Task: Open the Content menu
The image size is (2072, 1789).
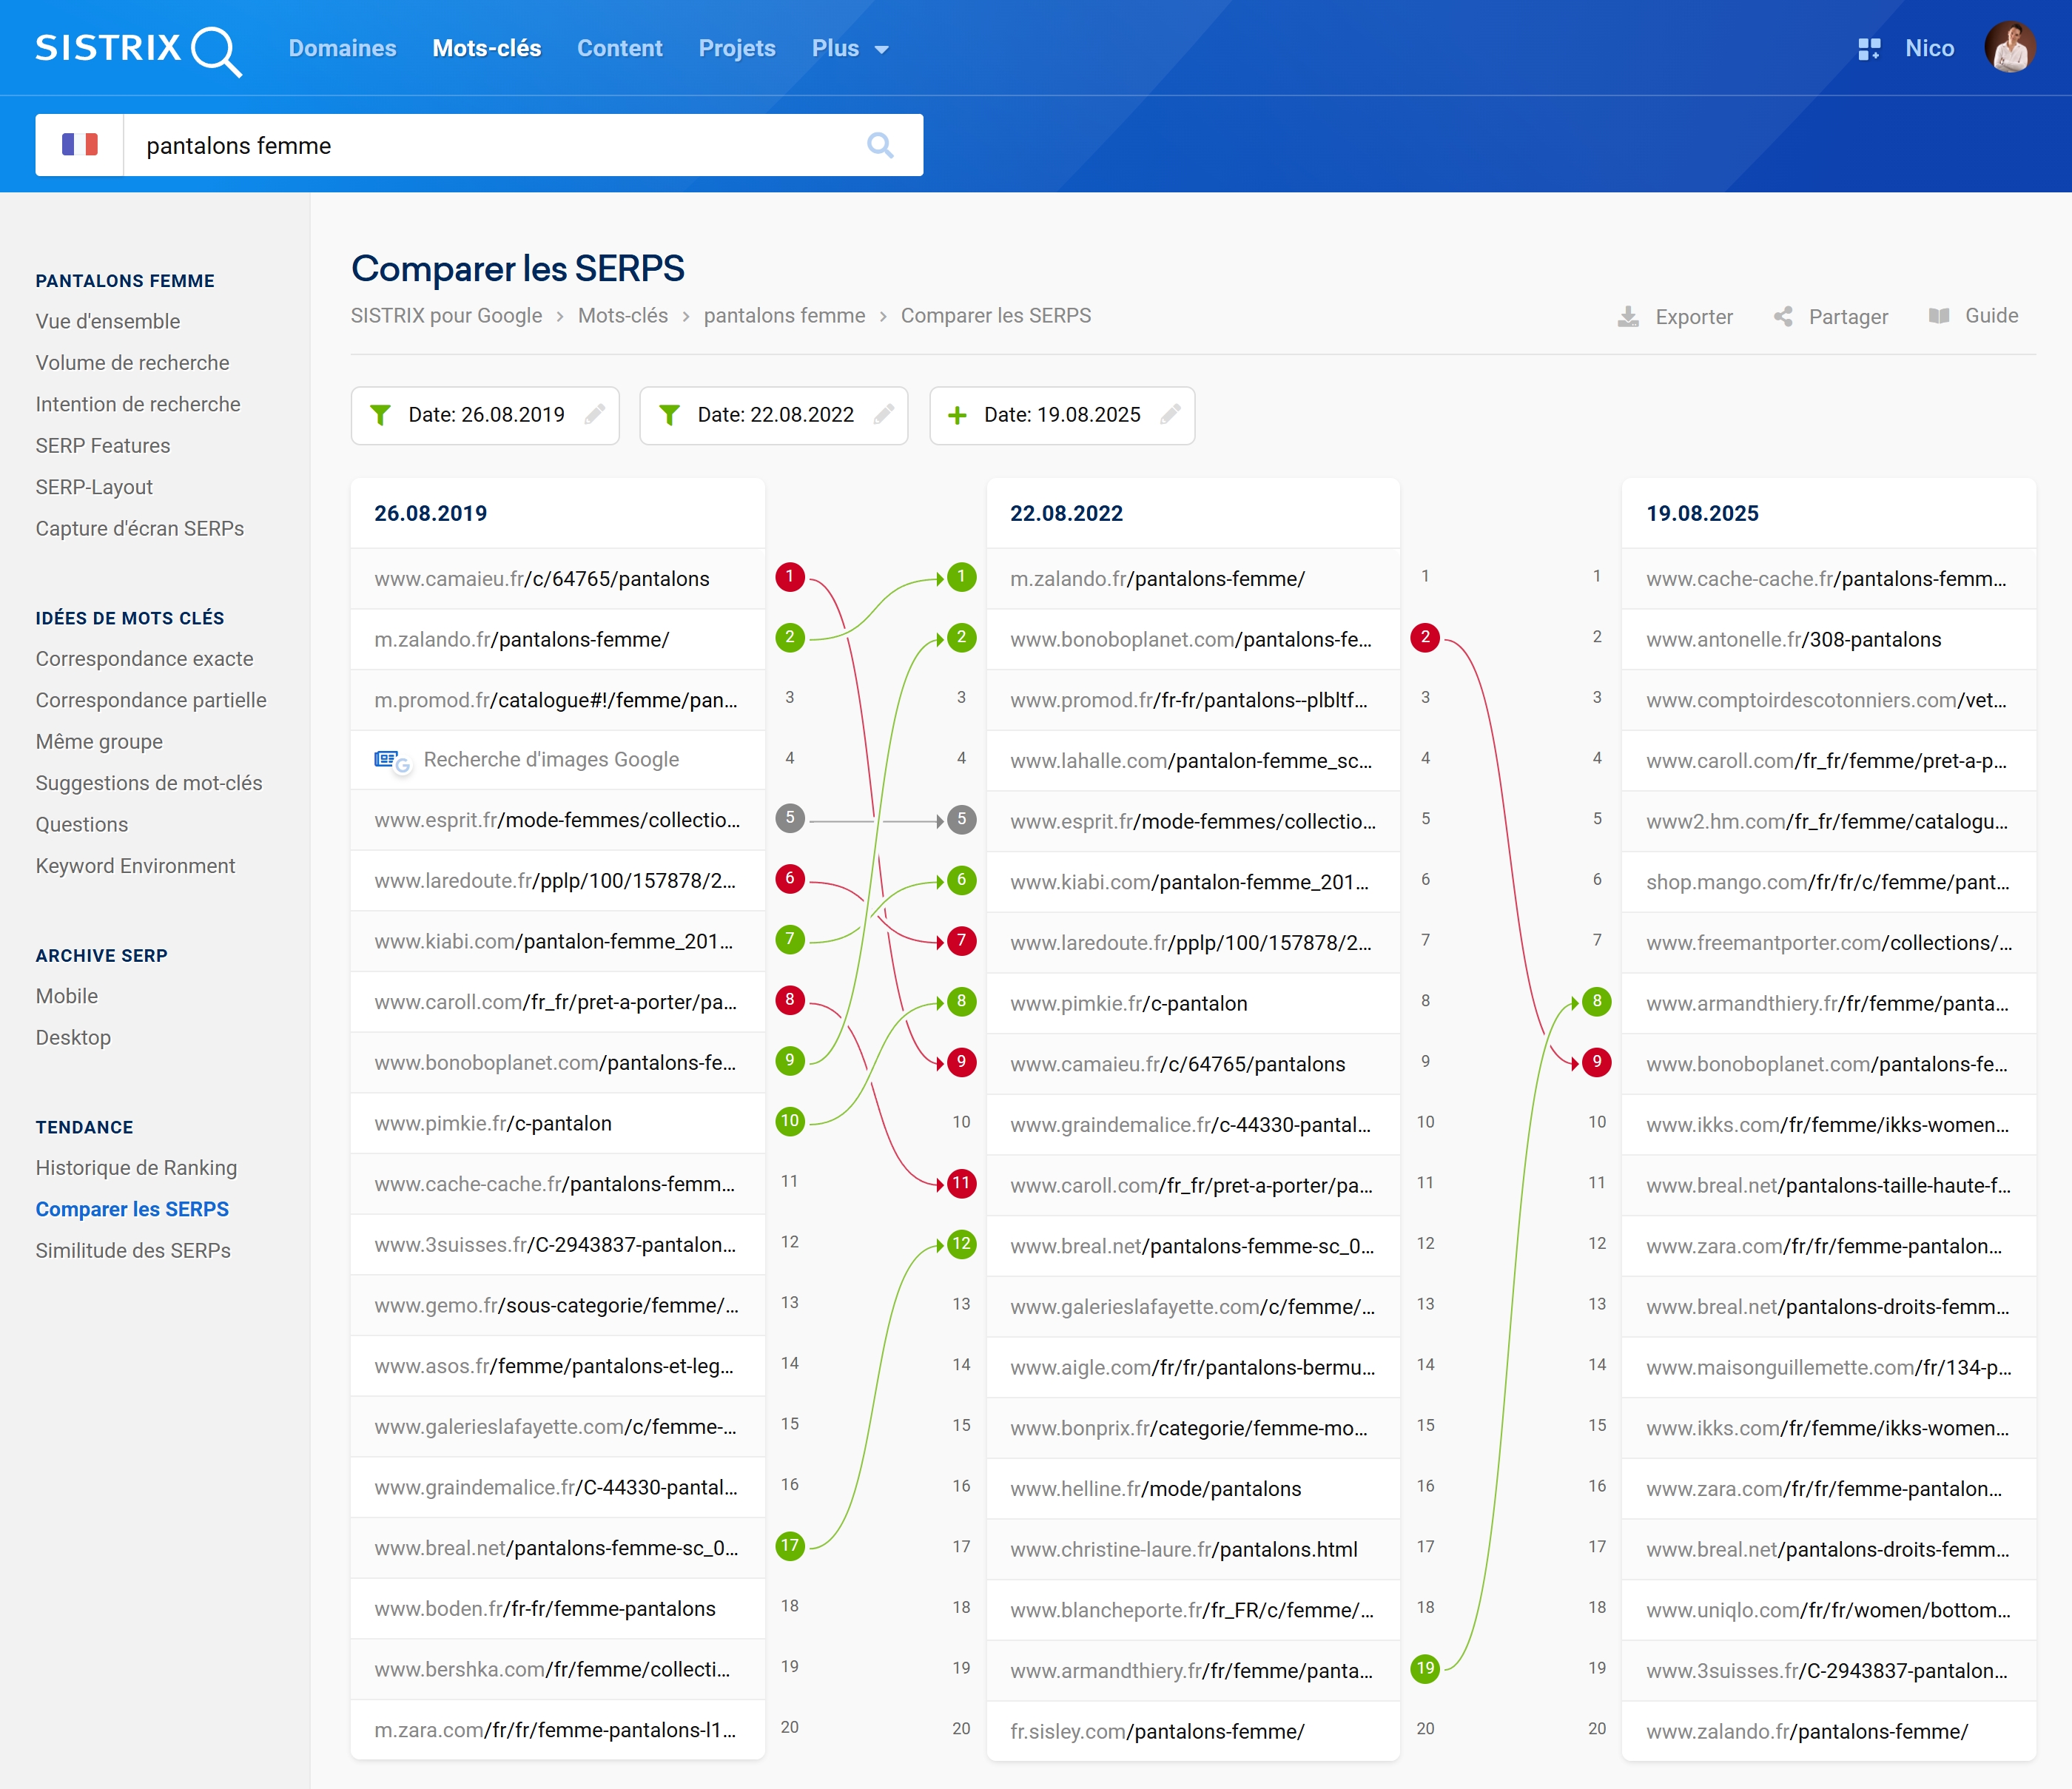Action: point(620,48)
